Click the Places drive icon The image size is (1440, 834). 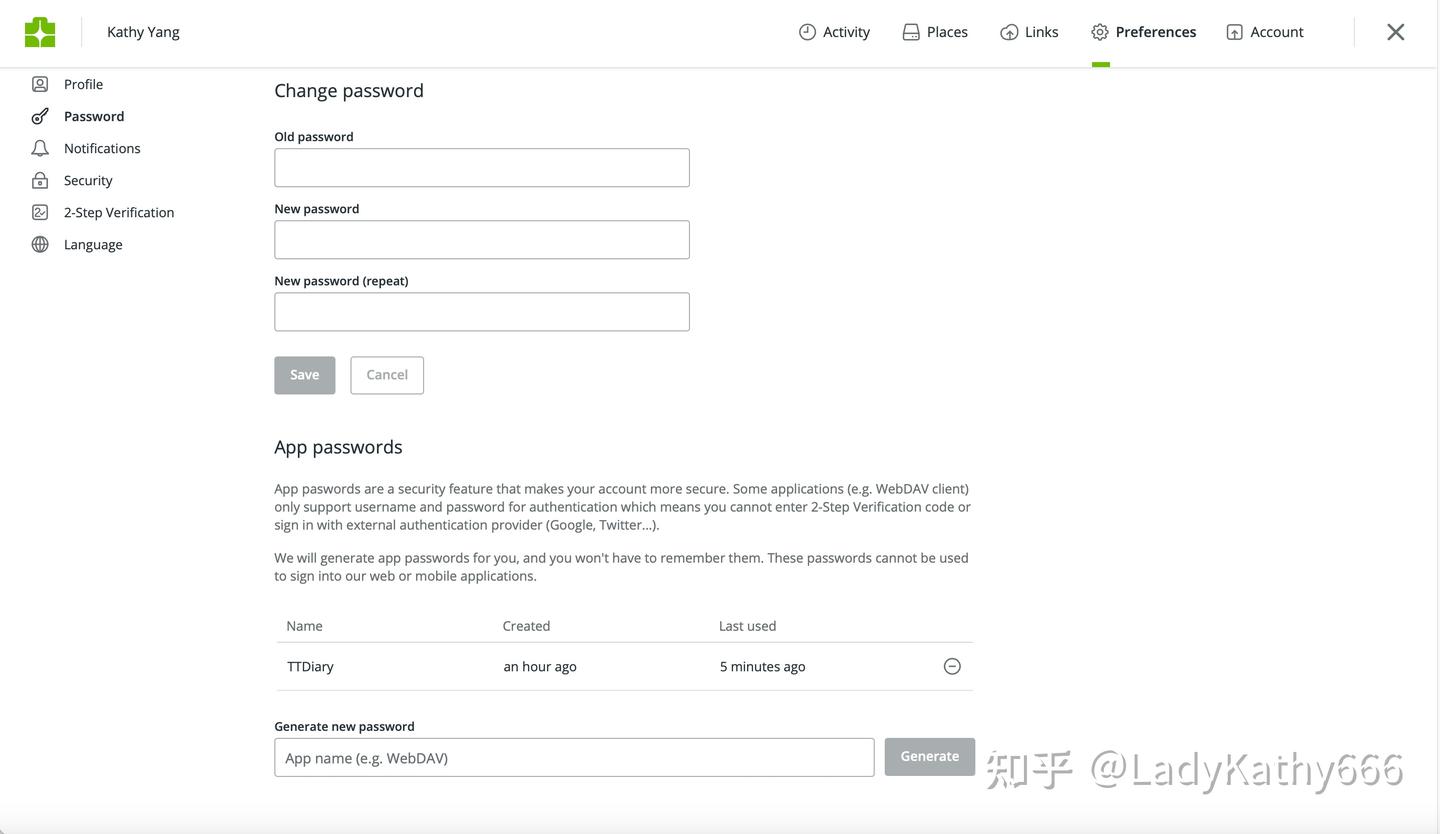tap(911, 32)
